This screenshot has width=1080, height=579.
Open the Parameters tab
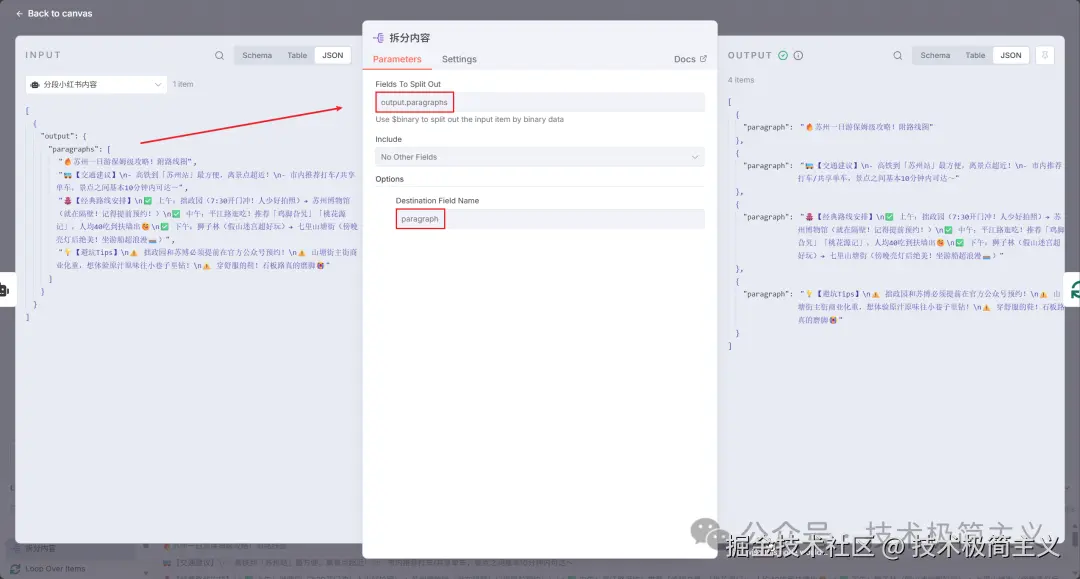point(397,59)
